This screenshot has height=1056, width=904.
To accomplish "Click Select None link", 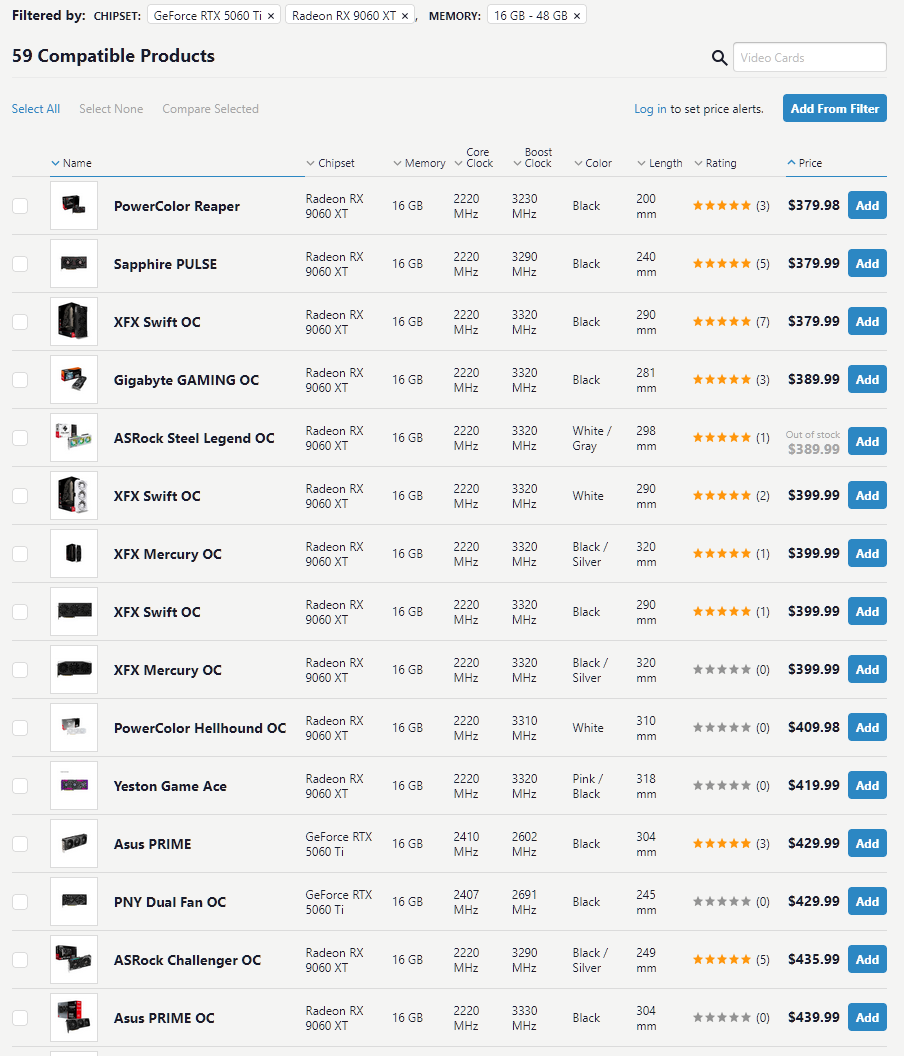I will [x=111, y=109].
